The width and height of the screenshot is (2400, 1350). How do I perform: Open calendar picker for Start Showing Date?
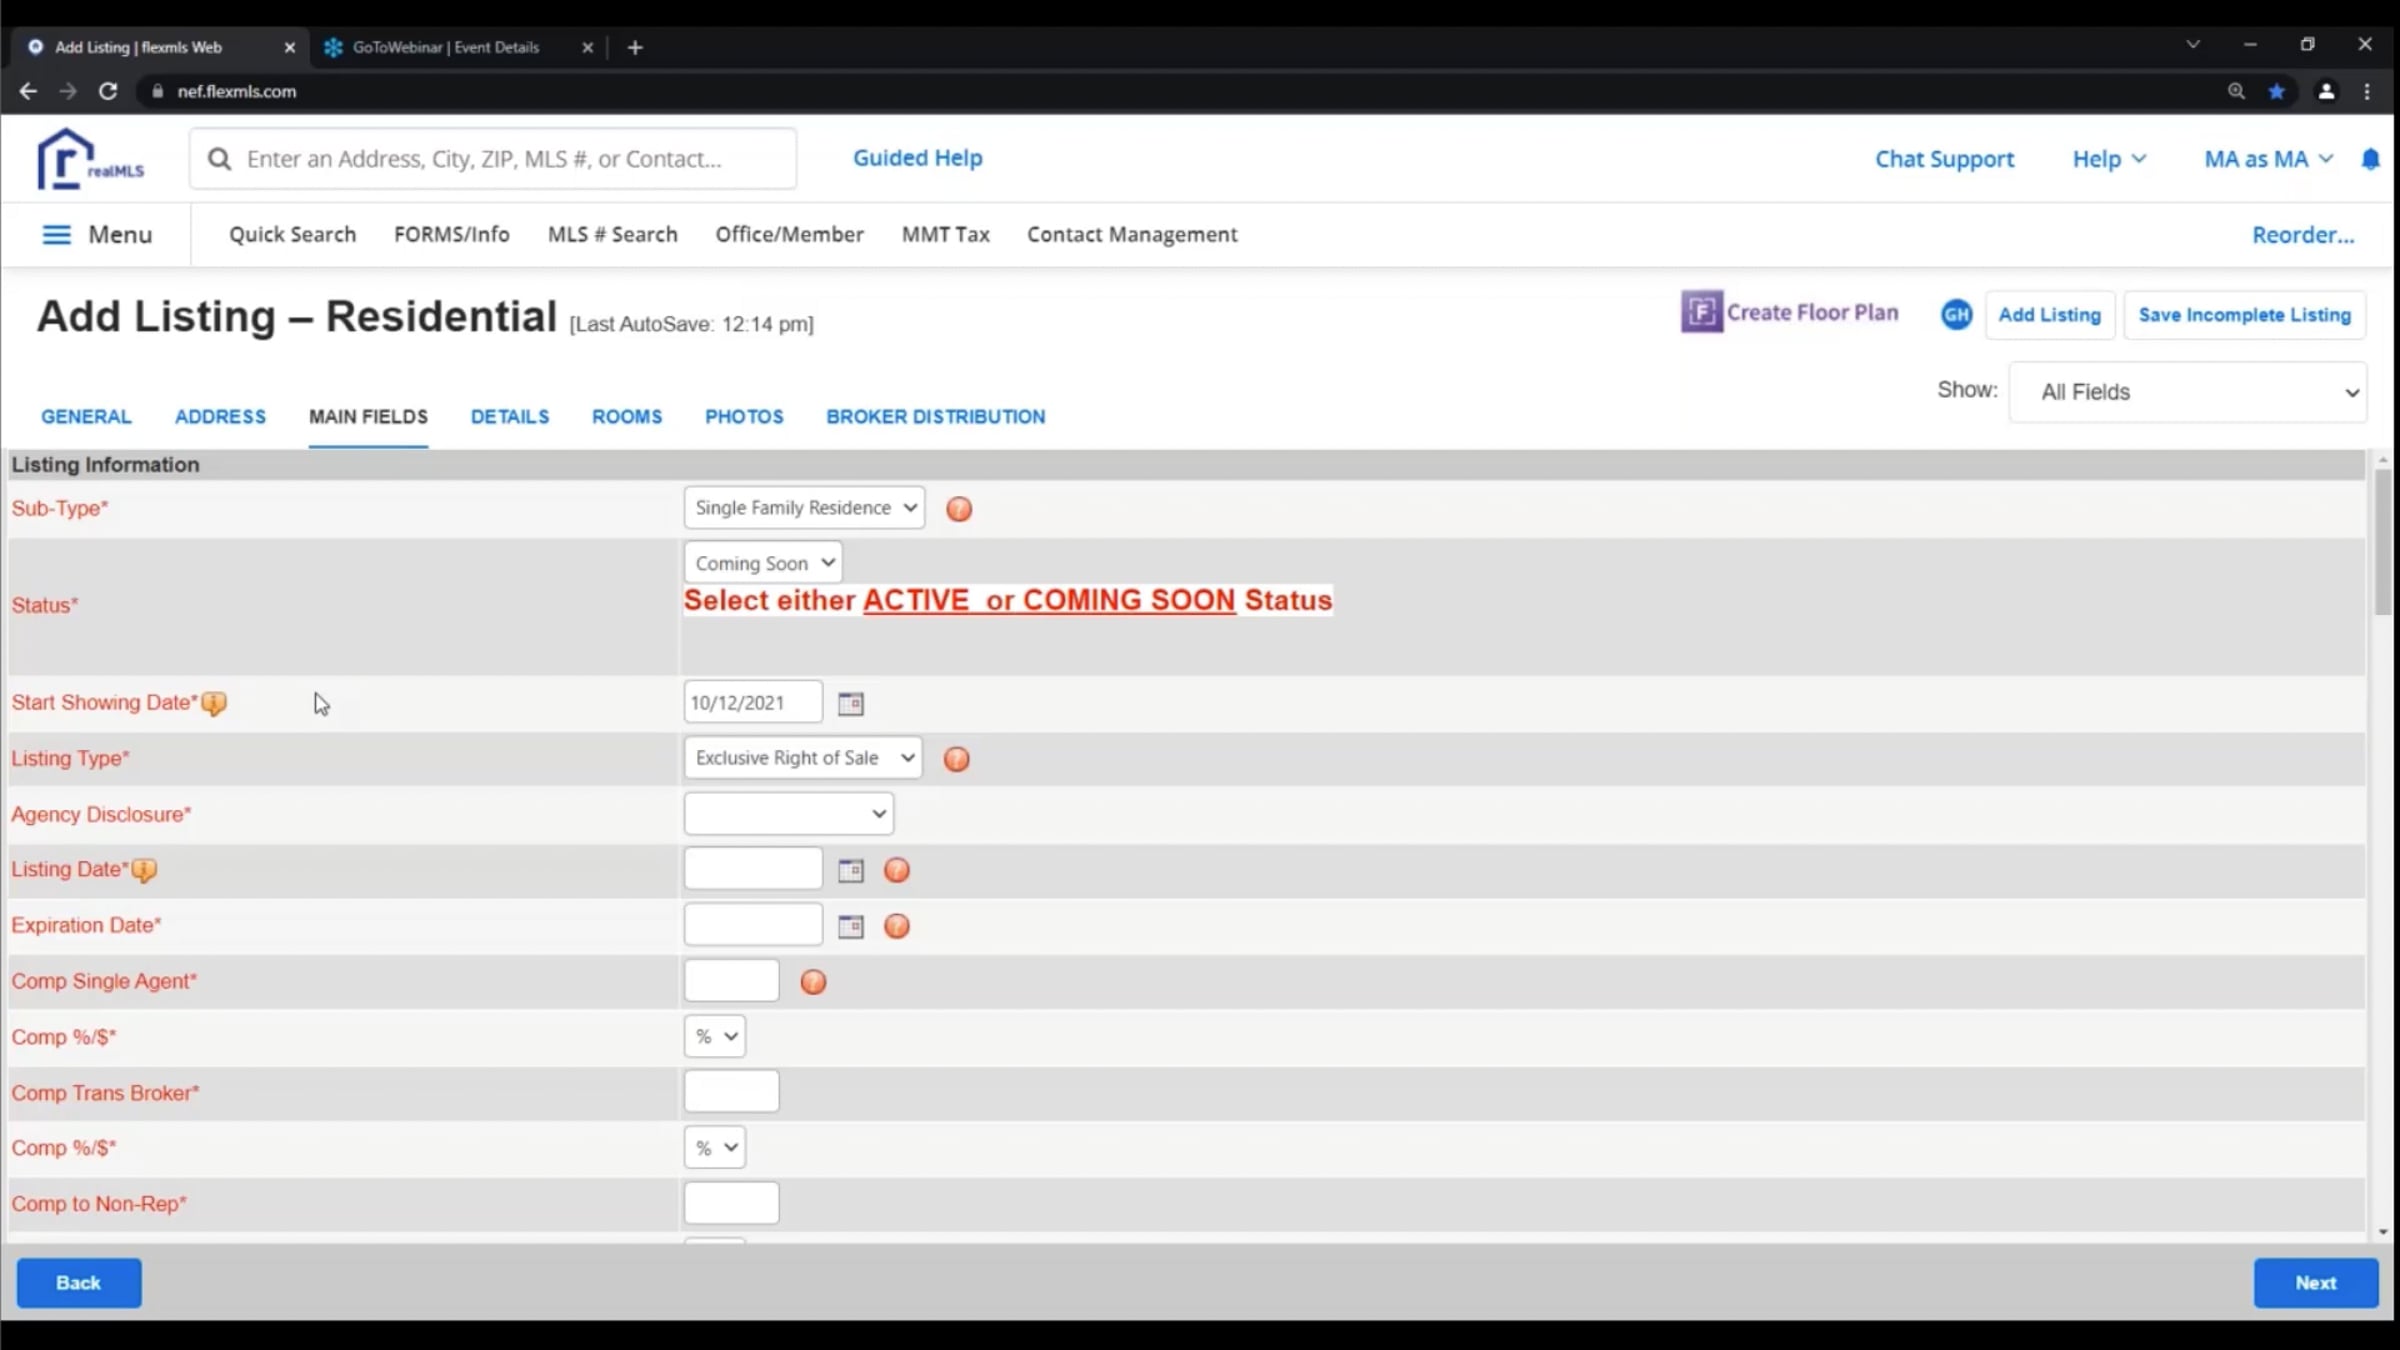click(850, 703)
